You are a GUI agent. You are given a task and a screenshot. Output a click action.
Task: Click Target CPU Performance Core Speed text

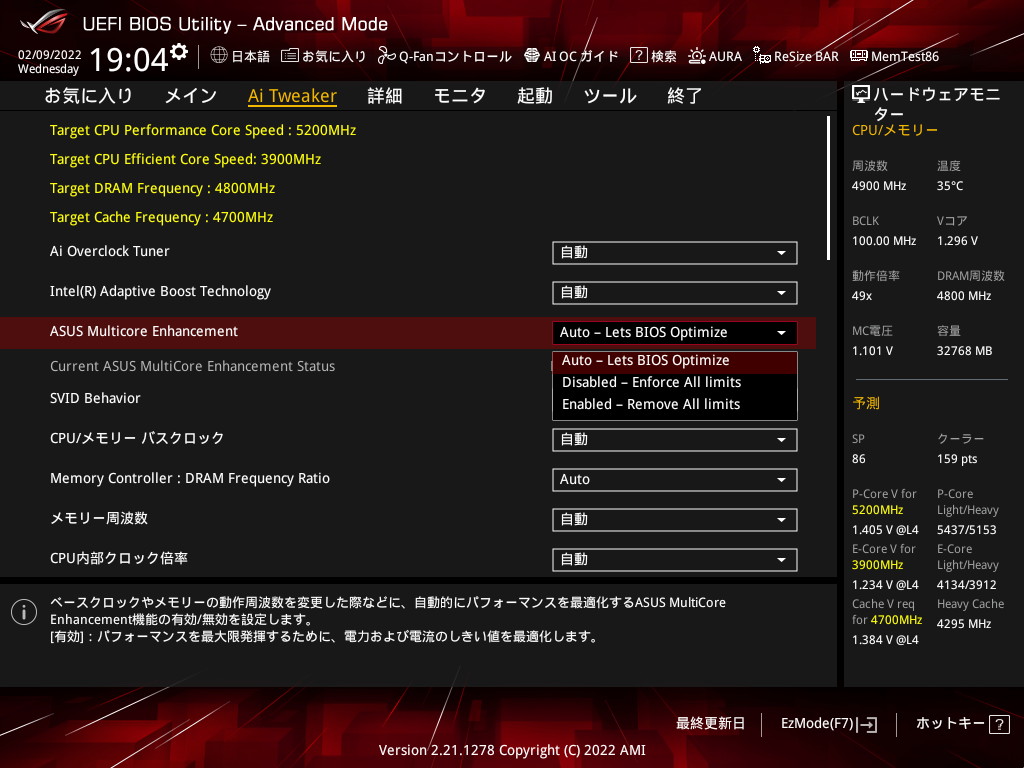pos(203,130)
